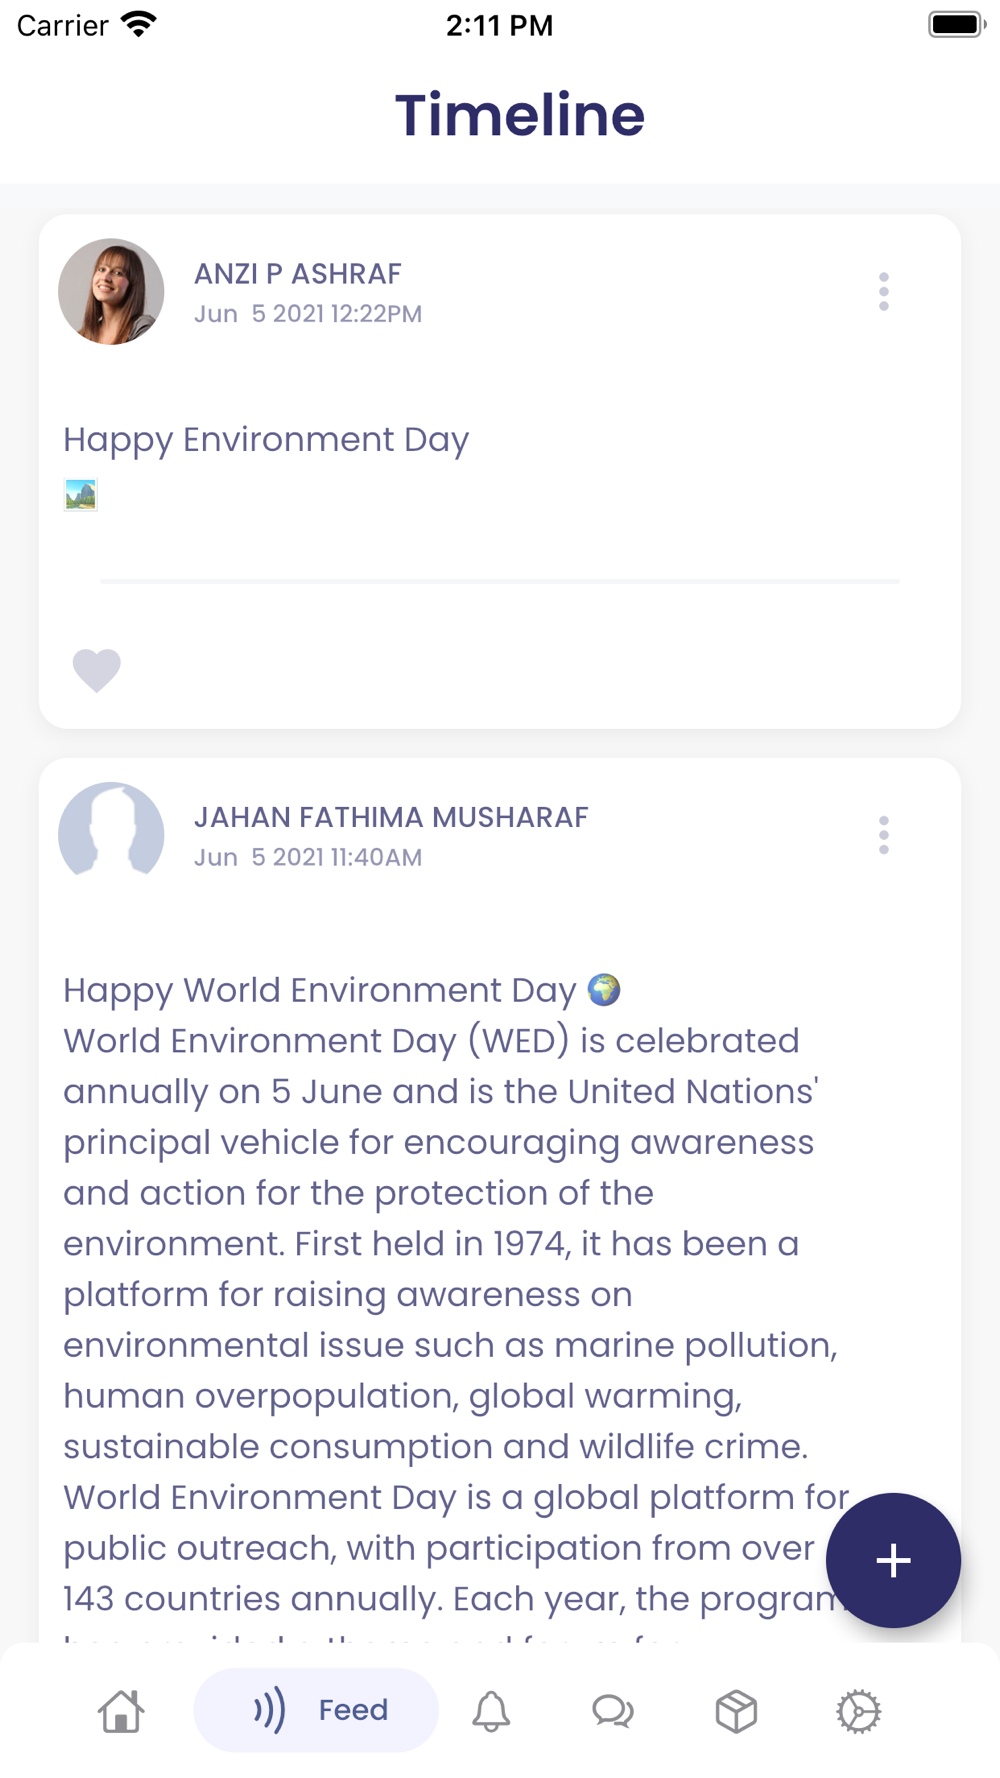Tap the name JAHAN FATHIMA MUSHARAF
Viewport: 1000px width, 1778px height.
(391, 817)
